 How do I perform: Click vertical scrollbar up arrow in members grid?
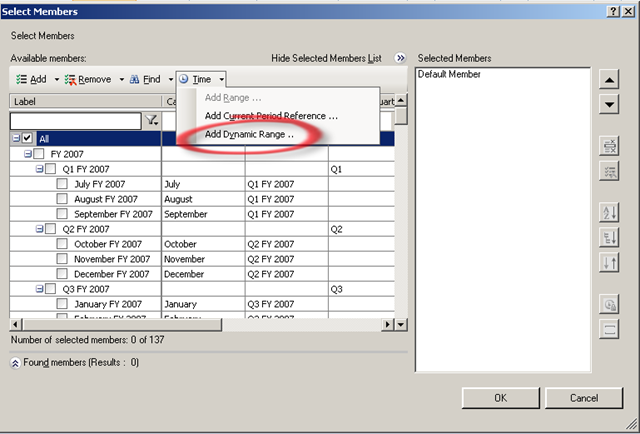[x=401, y=100]
